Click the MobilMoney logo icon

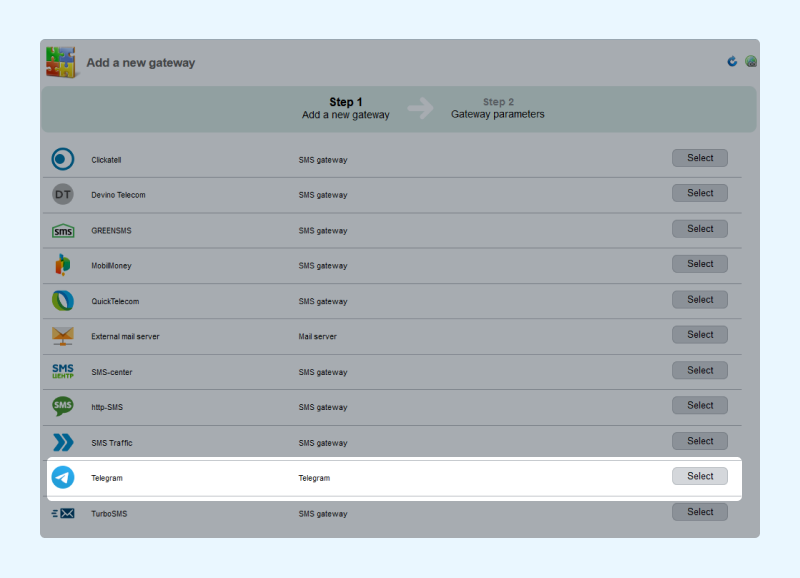[x=63, y=265]
